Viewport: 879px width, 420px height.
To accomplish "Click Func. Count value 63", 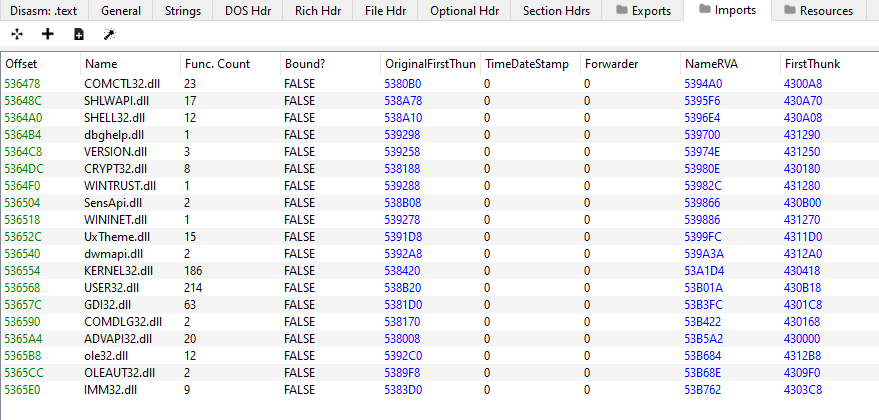I will 190,304.
